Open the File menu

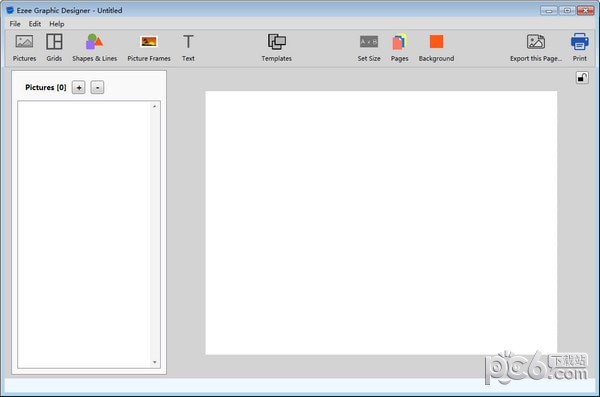pos(15,24)
